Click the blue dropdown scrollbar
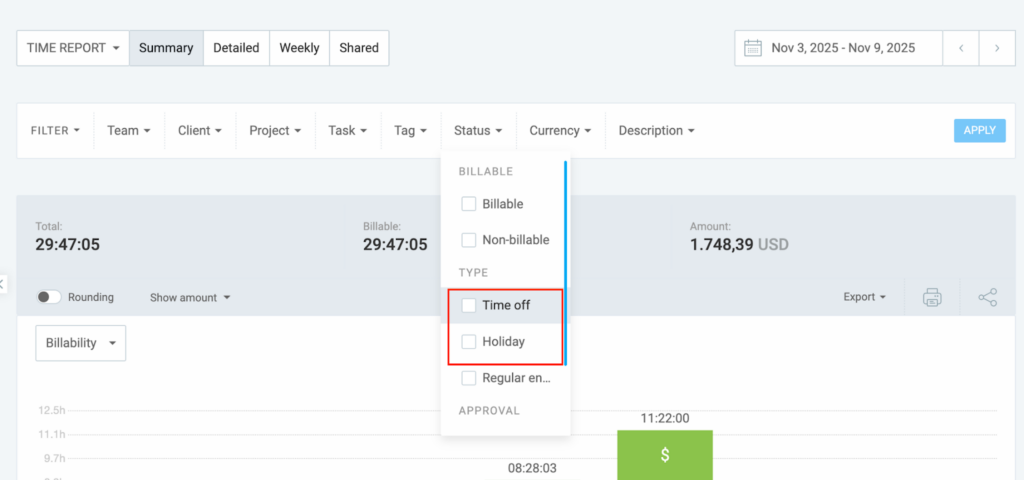This screenshot has width=1024, height=480. click(566, 260)
